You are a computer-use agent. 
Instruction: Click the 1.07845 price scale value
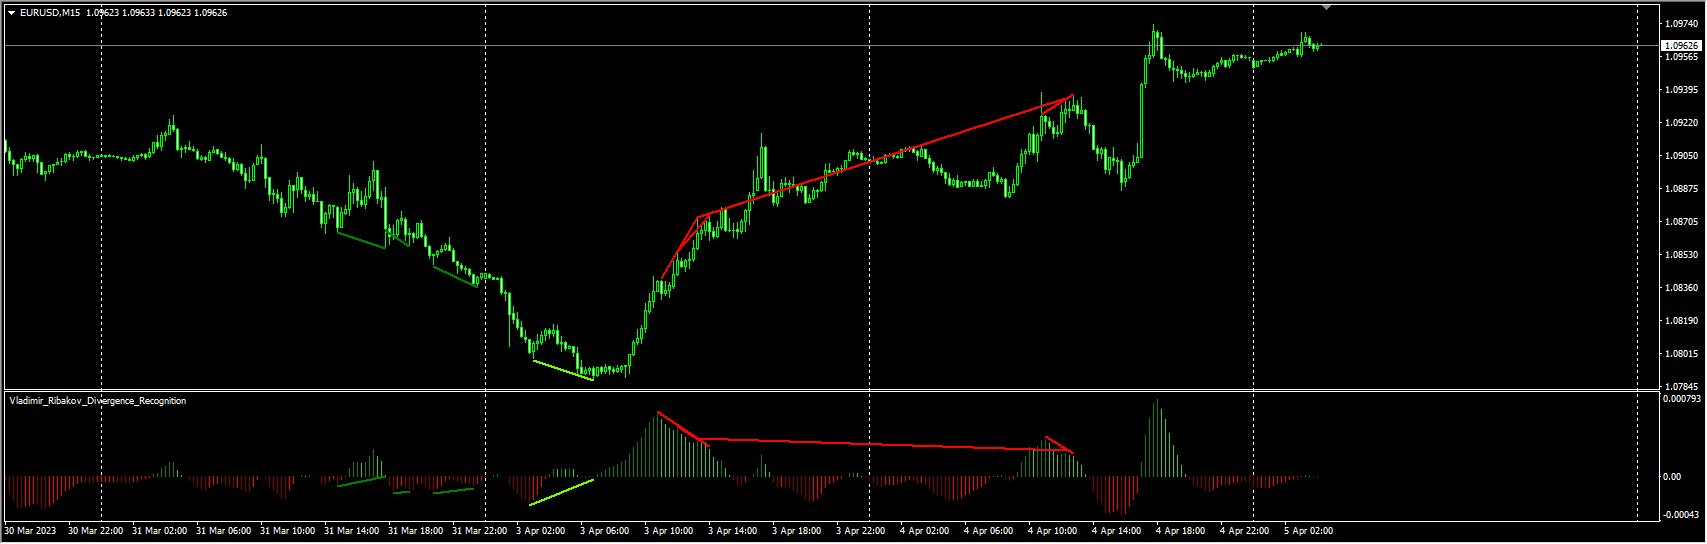pyautogui.click(x=1681, y=387)
